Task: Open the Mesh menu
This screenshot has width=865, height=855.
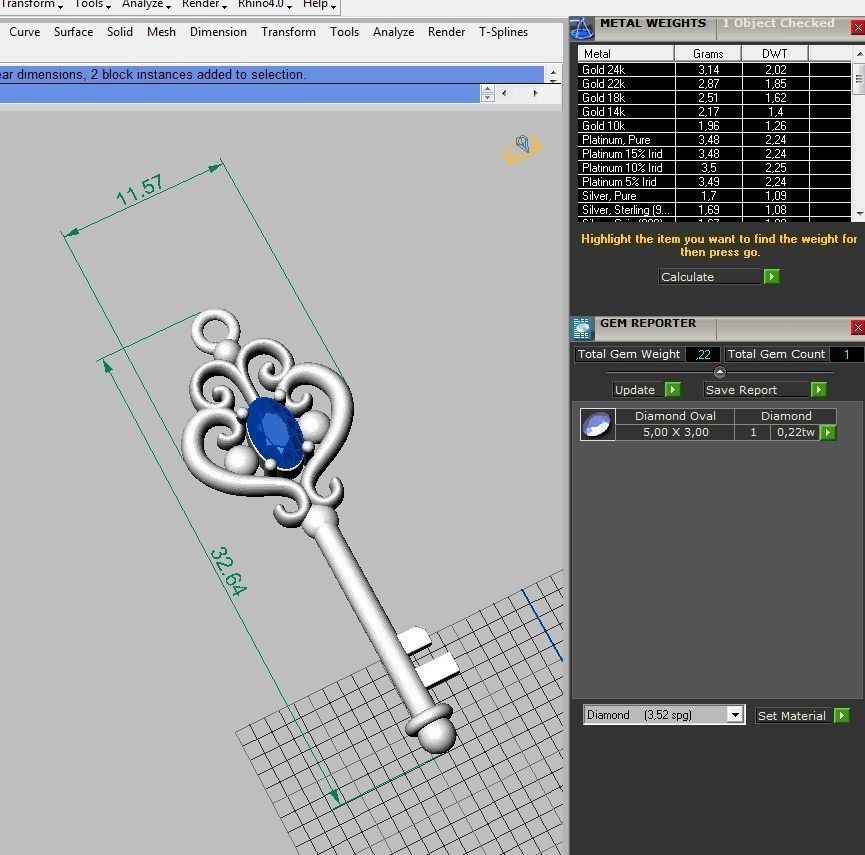Action: coord(161,32)
